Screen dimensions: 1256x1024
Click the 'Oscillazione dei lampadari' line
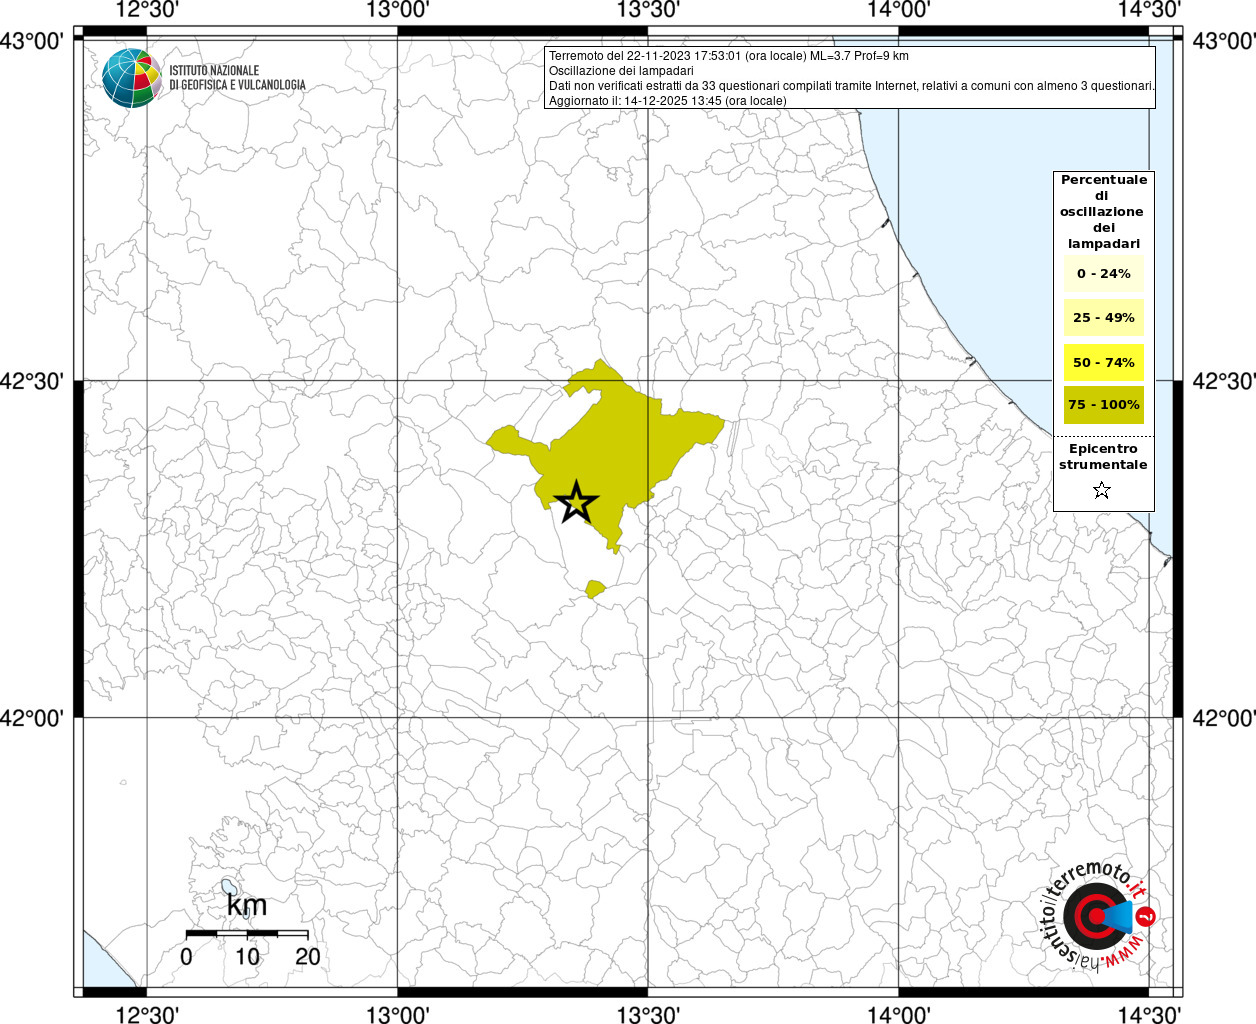(x=621, y=71)
